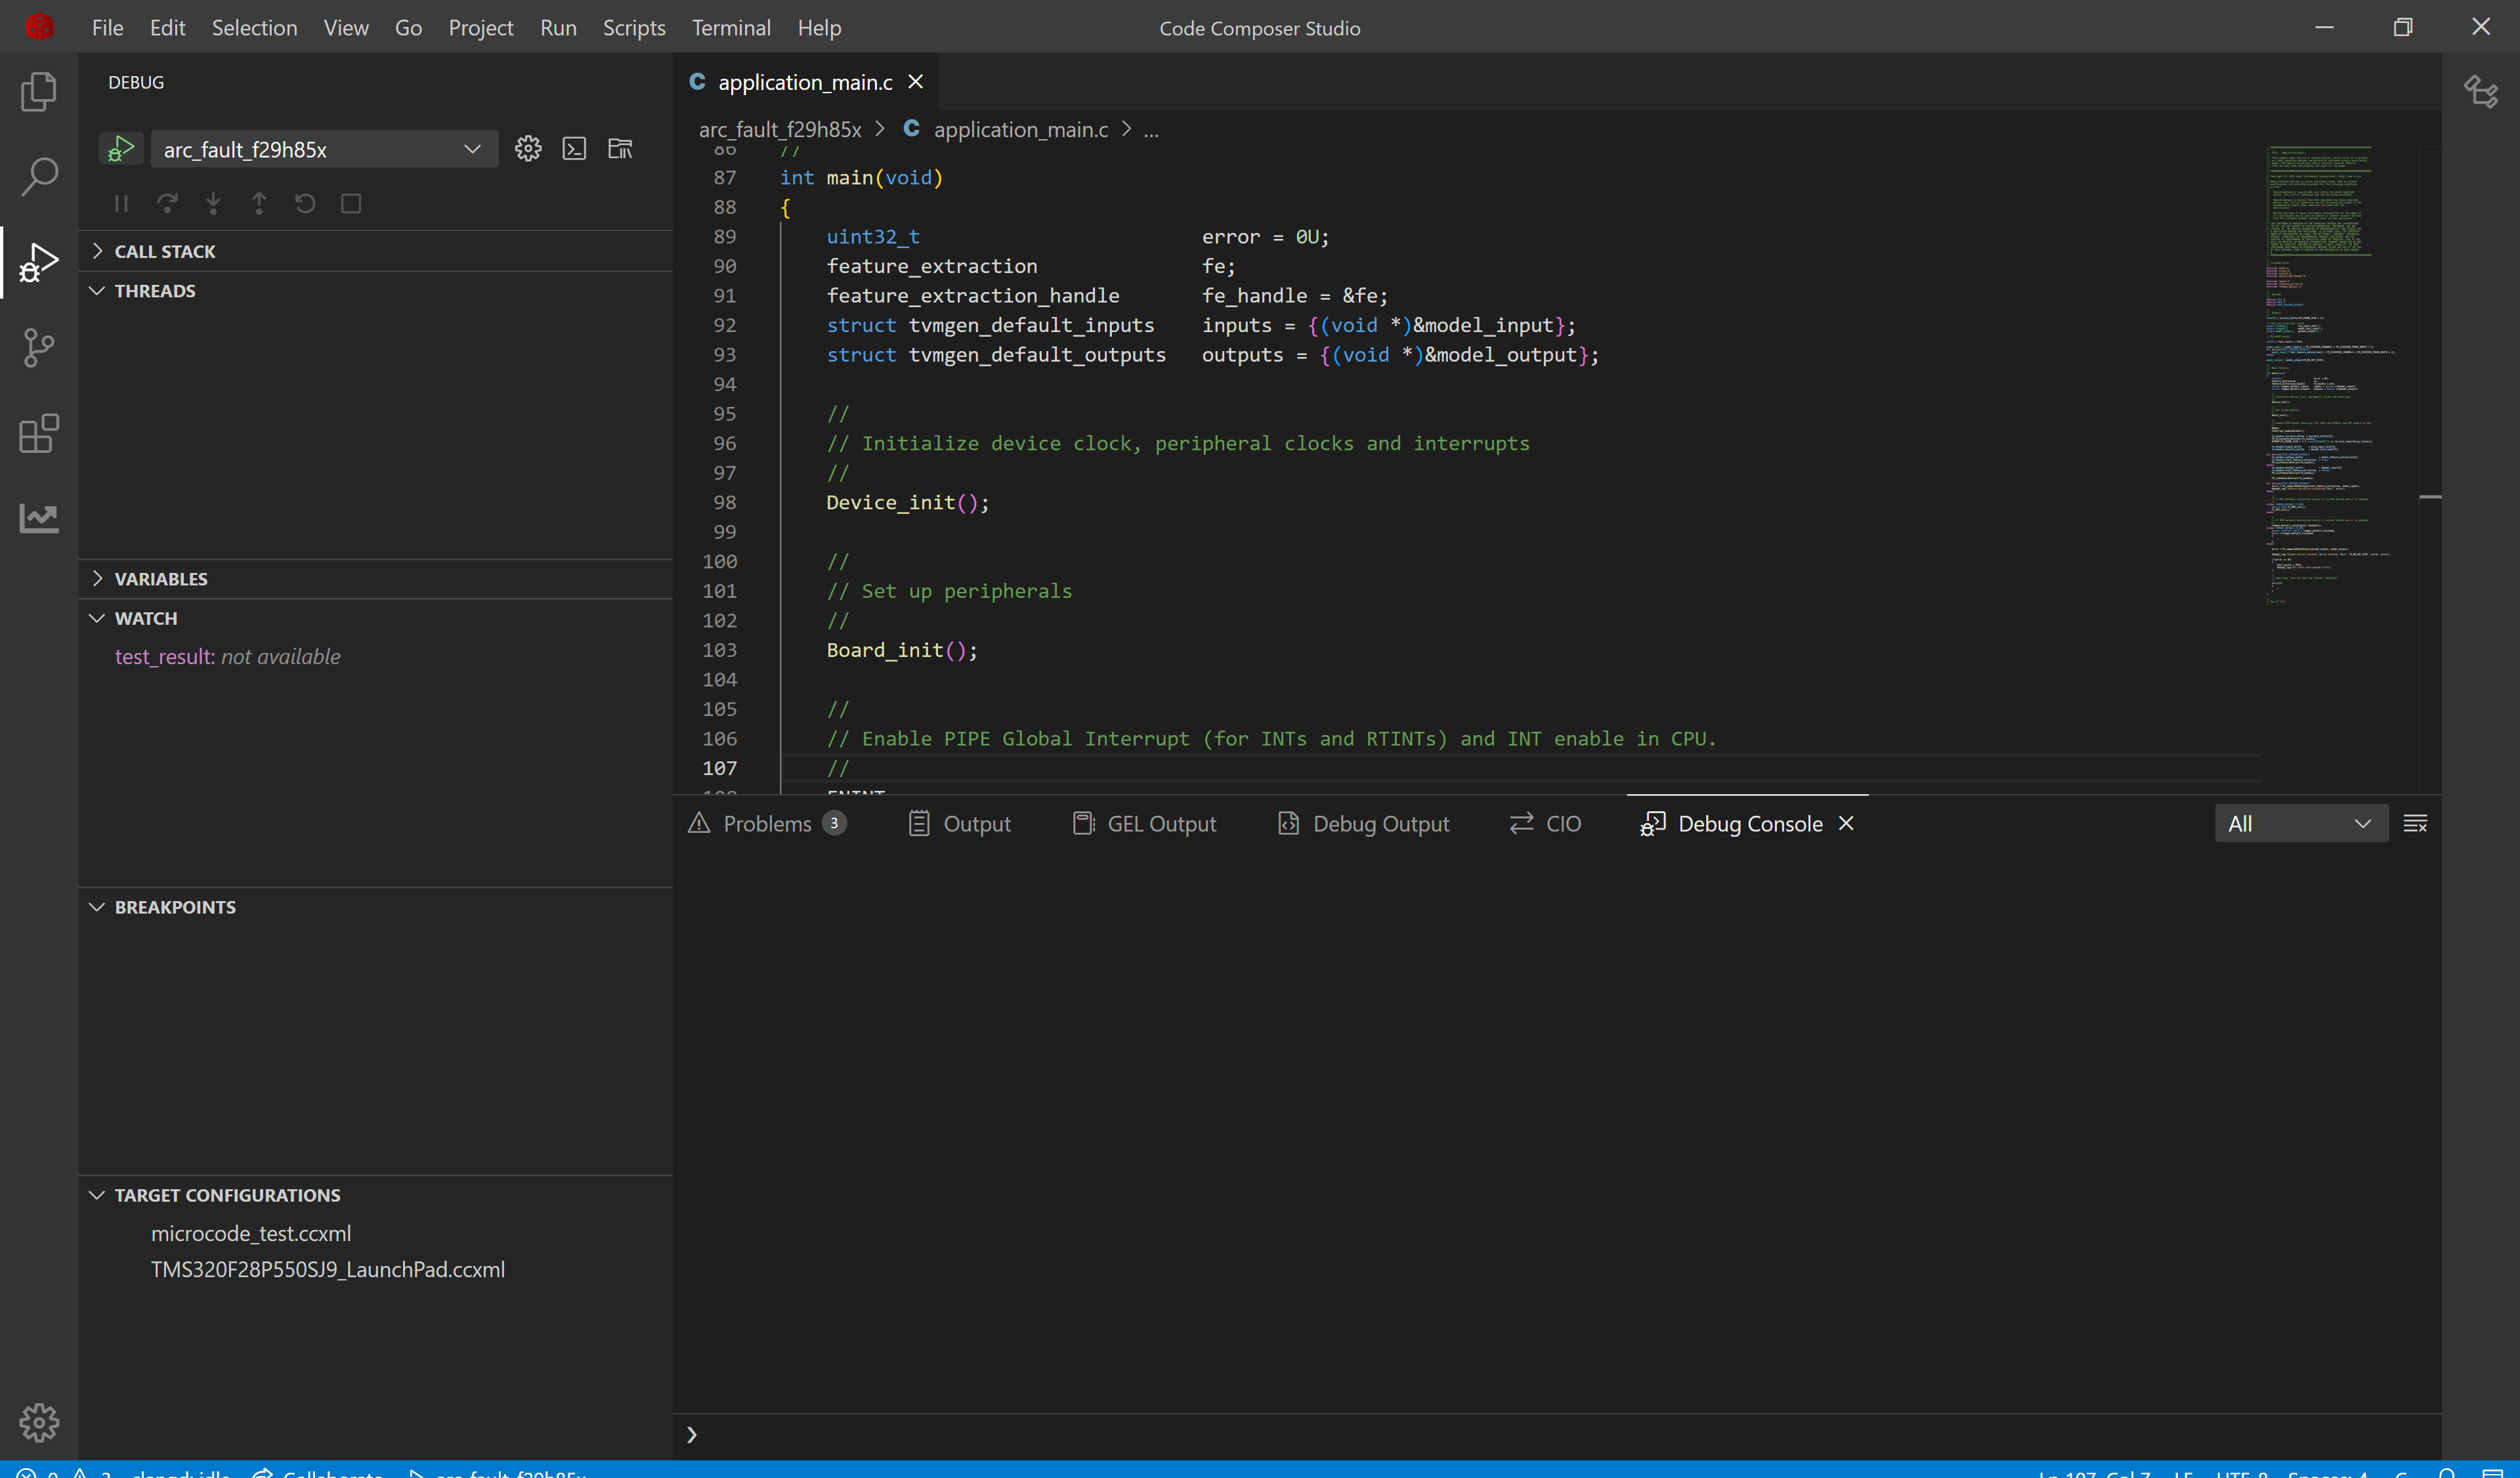Viewport: 2520px width, 1478px height.
Task: Expand the VARIABLES section
Action: [x=375, y=579]
